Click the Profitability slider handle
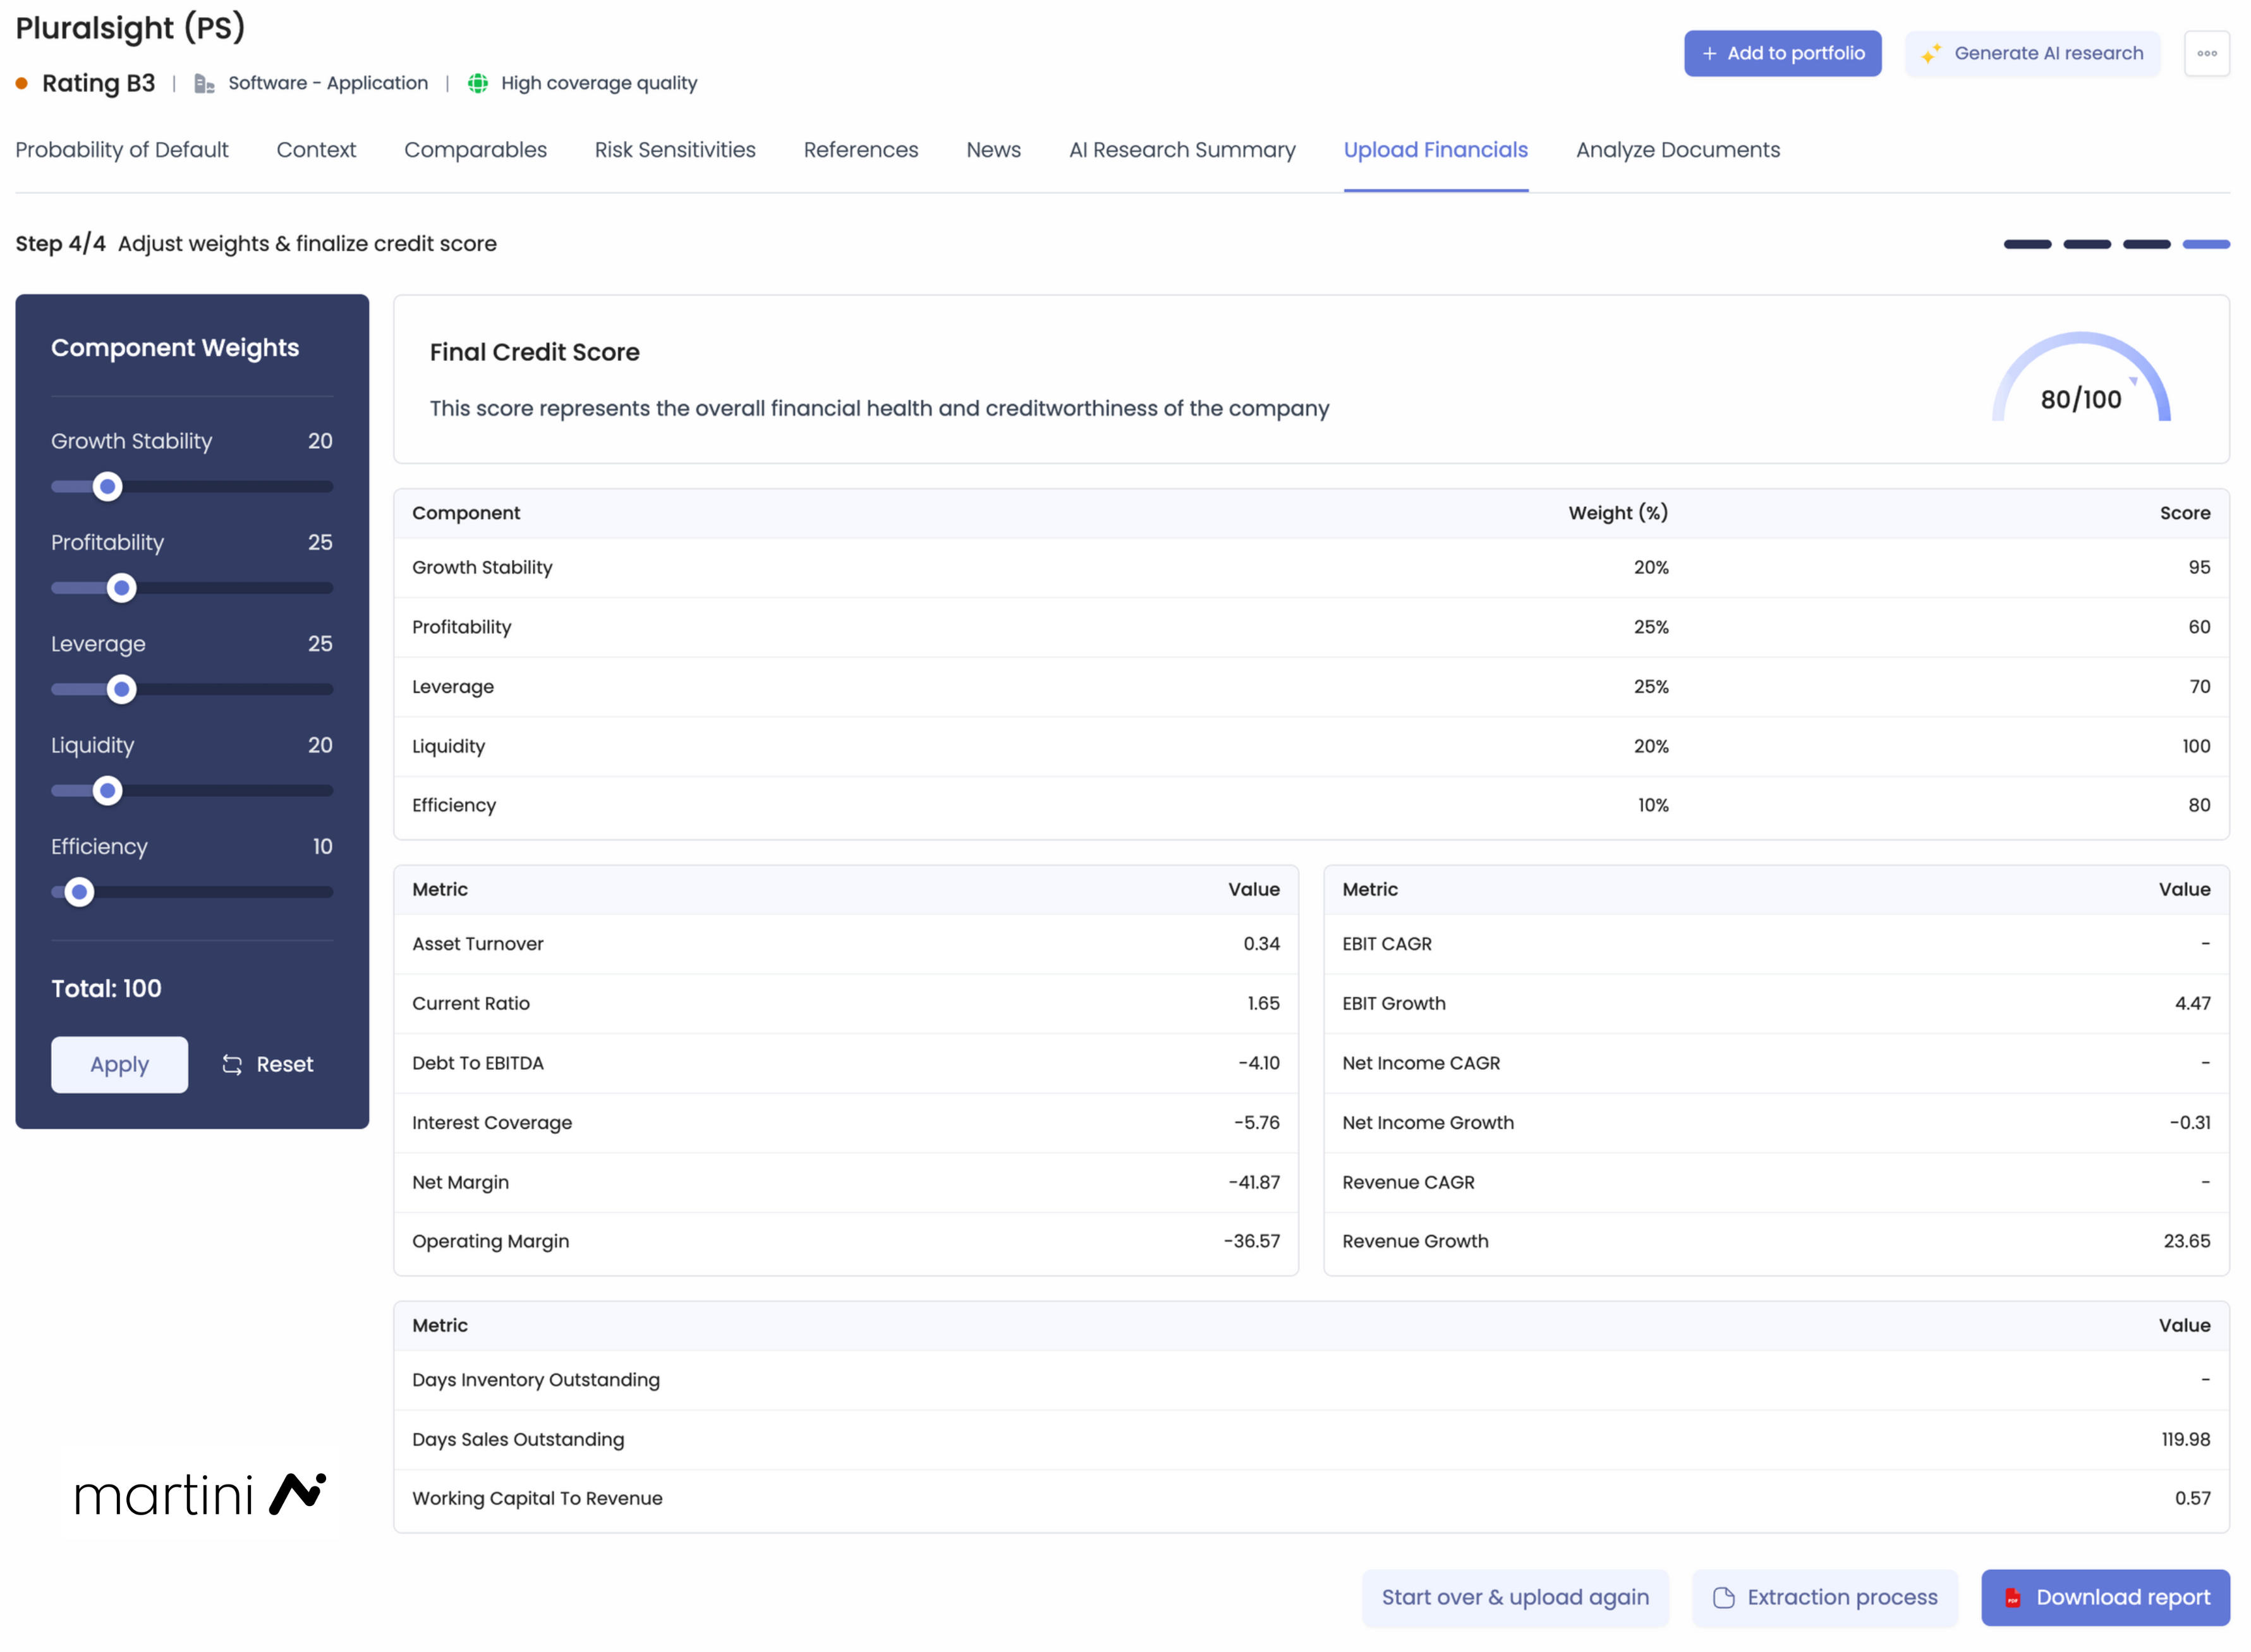The height and width of the screenshot is (1652, 2251). (x=122, y=588)
